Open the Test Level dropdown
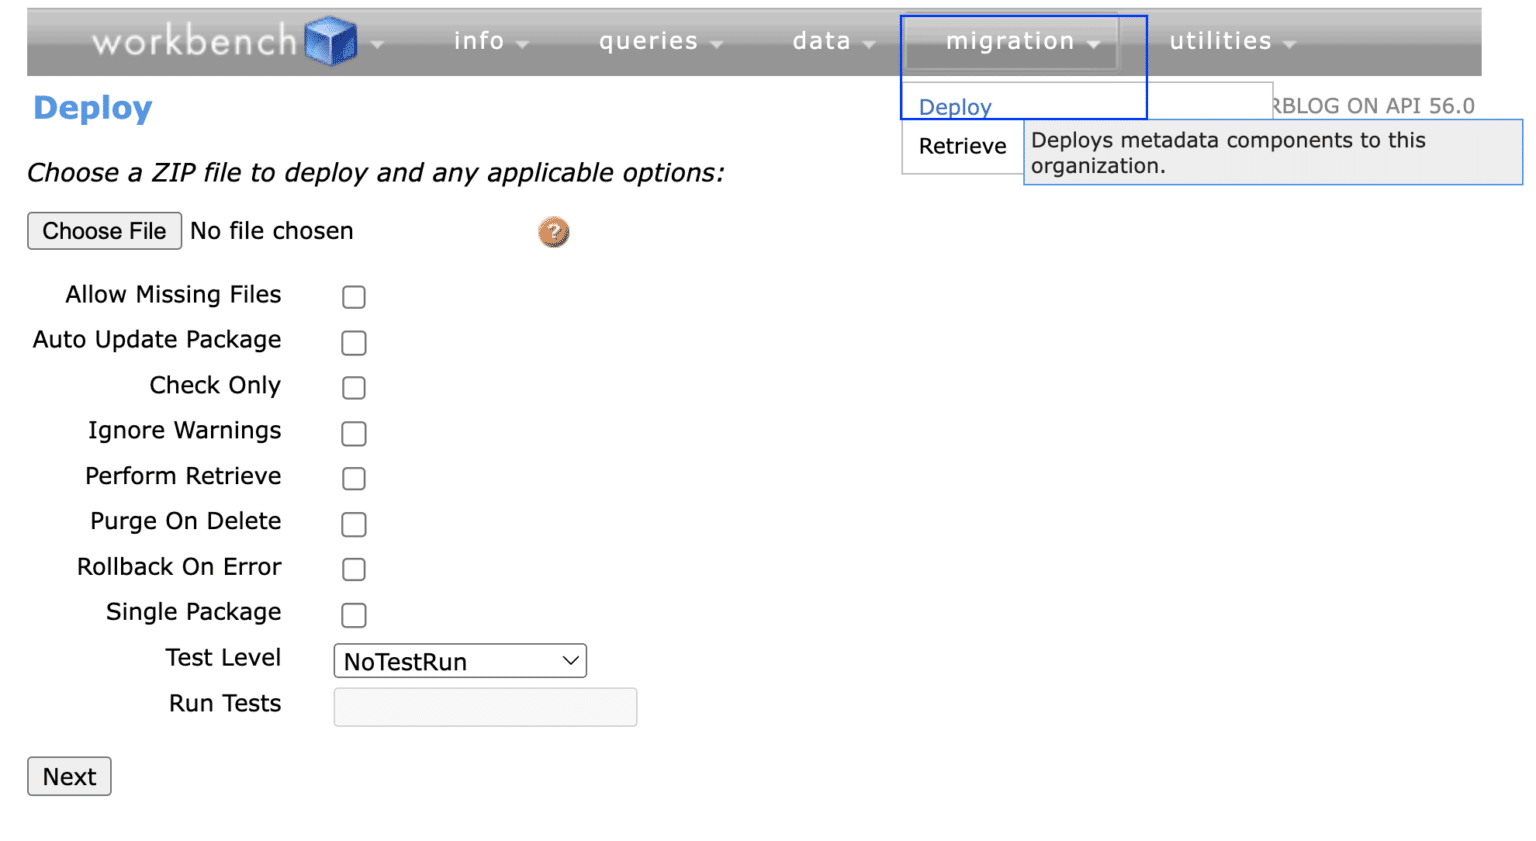 [459, 660]
